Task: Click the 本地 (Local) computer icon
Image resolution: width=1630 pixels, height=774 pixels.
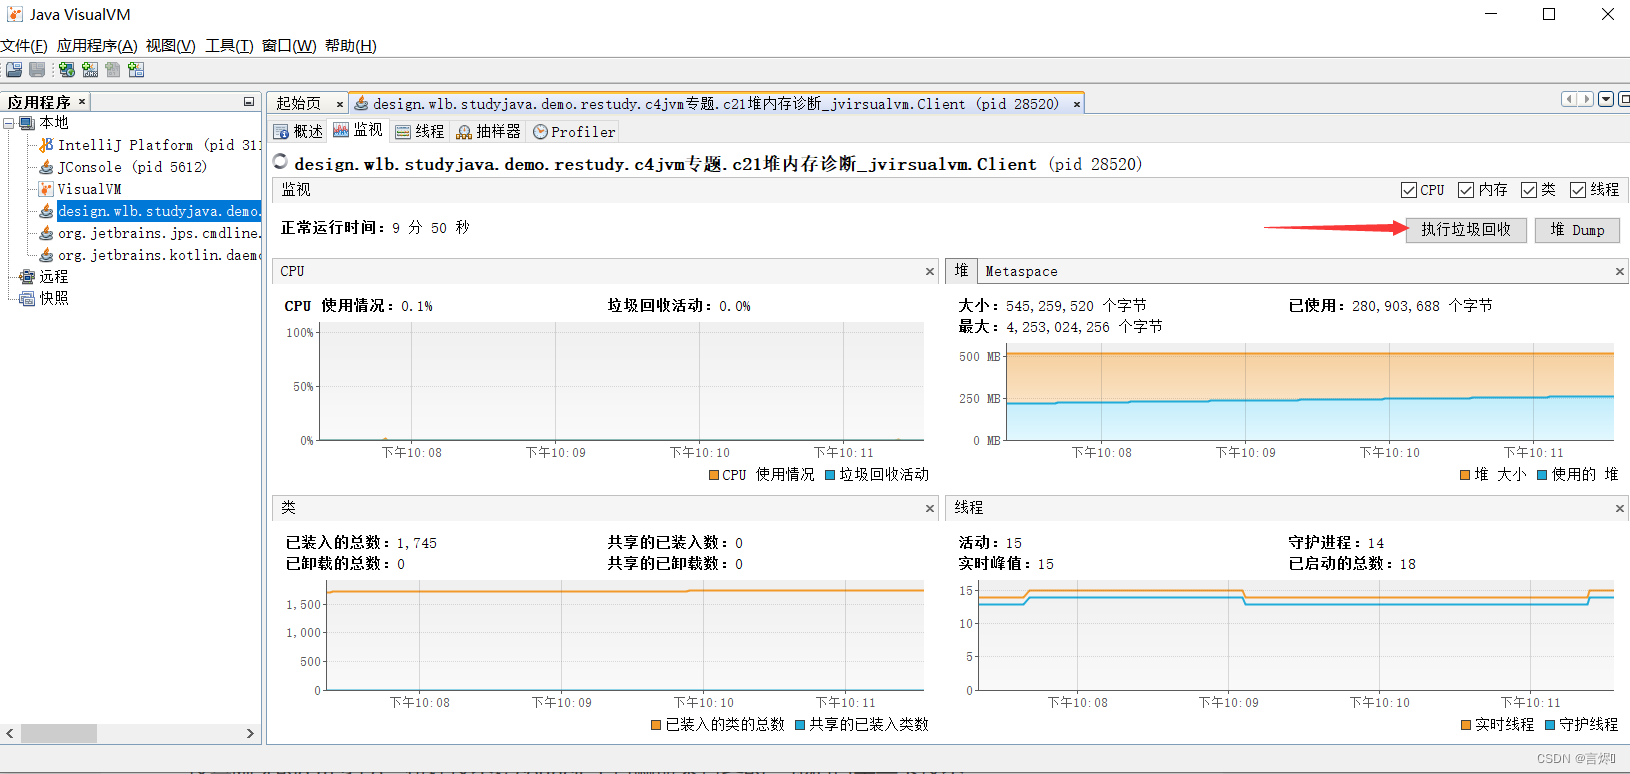Action: tap(27, 123)
